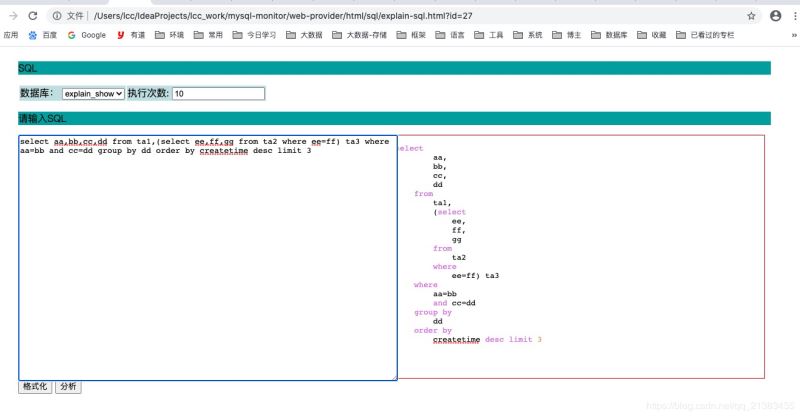The width and height of the screenshot is (800, 417).
Task: Expand the 数据库 bookmark folder
Action: click(609, 35)
